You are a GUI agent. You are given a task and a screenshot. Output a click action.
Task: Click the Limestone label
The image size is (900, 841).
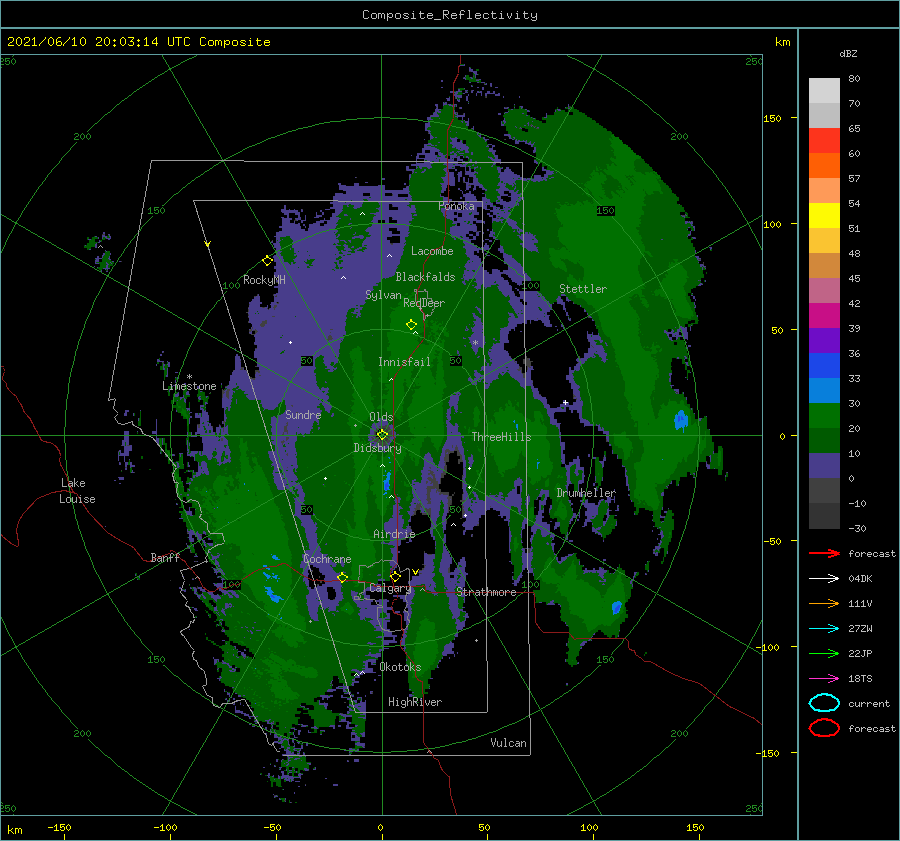189,386
